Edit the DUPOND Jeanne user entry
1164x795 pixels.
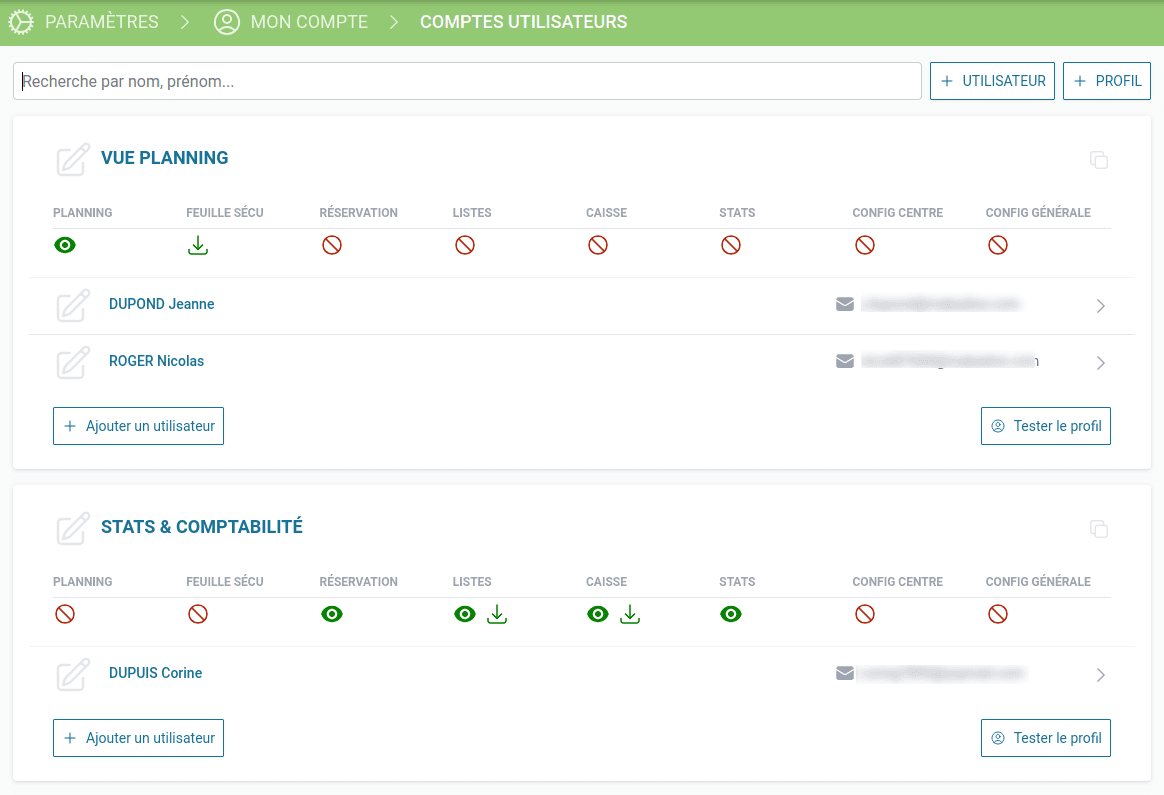(x=72, y=305)
